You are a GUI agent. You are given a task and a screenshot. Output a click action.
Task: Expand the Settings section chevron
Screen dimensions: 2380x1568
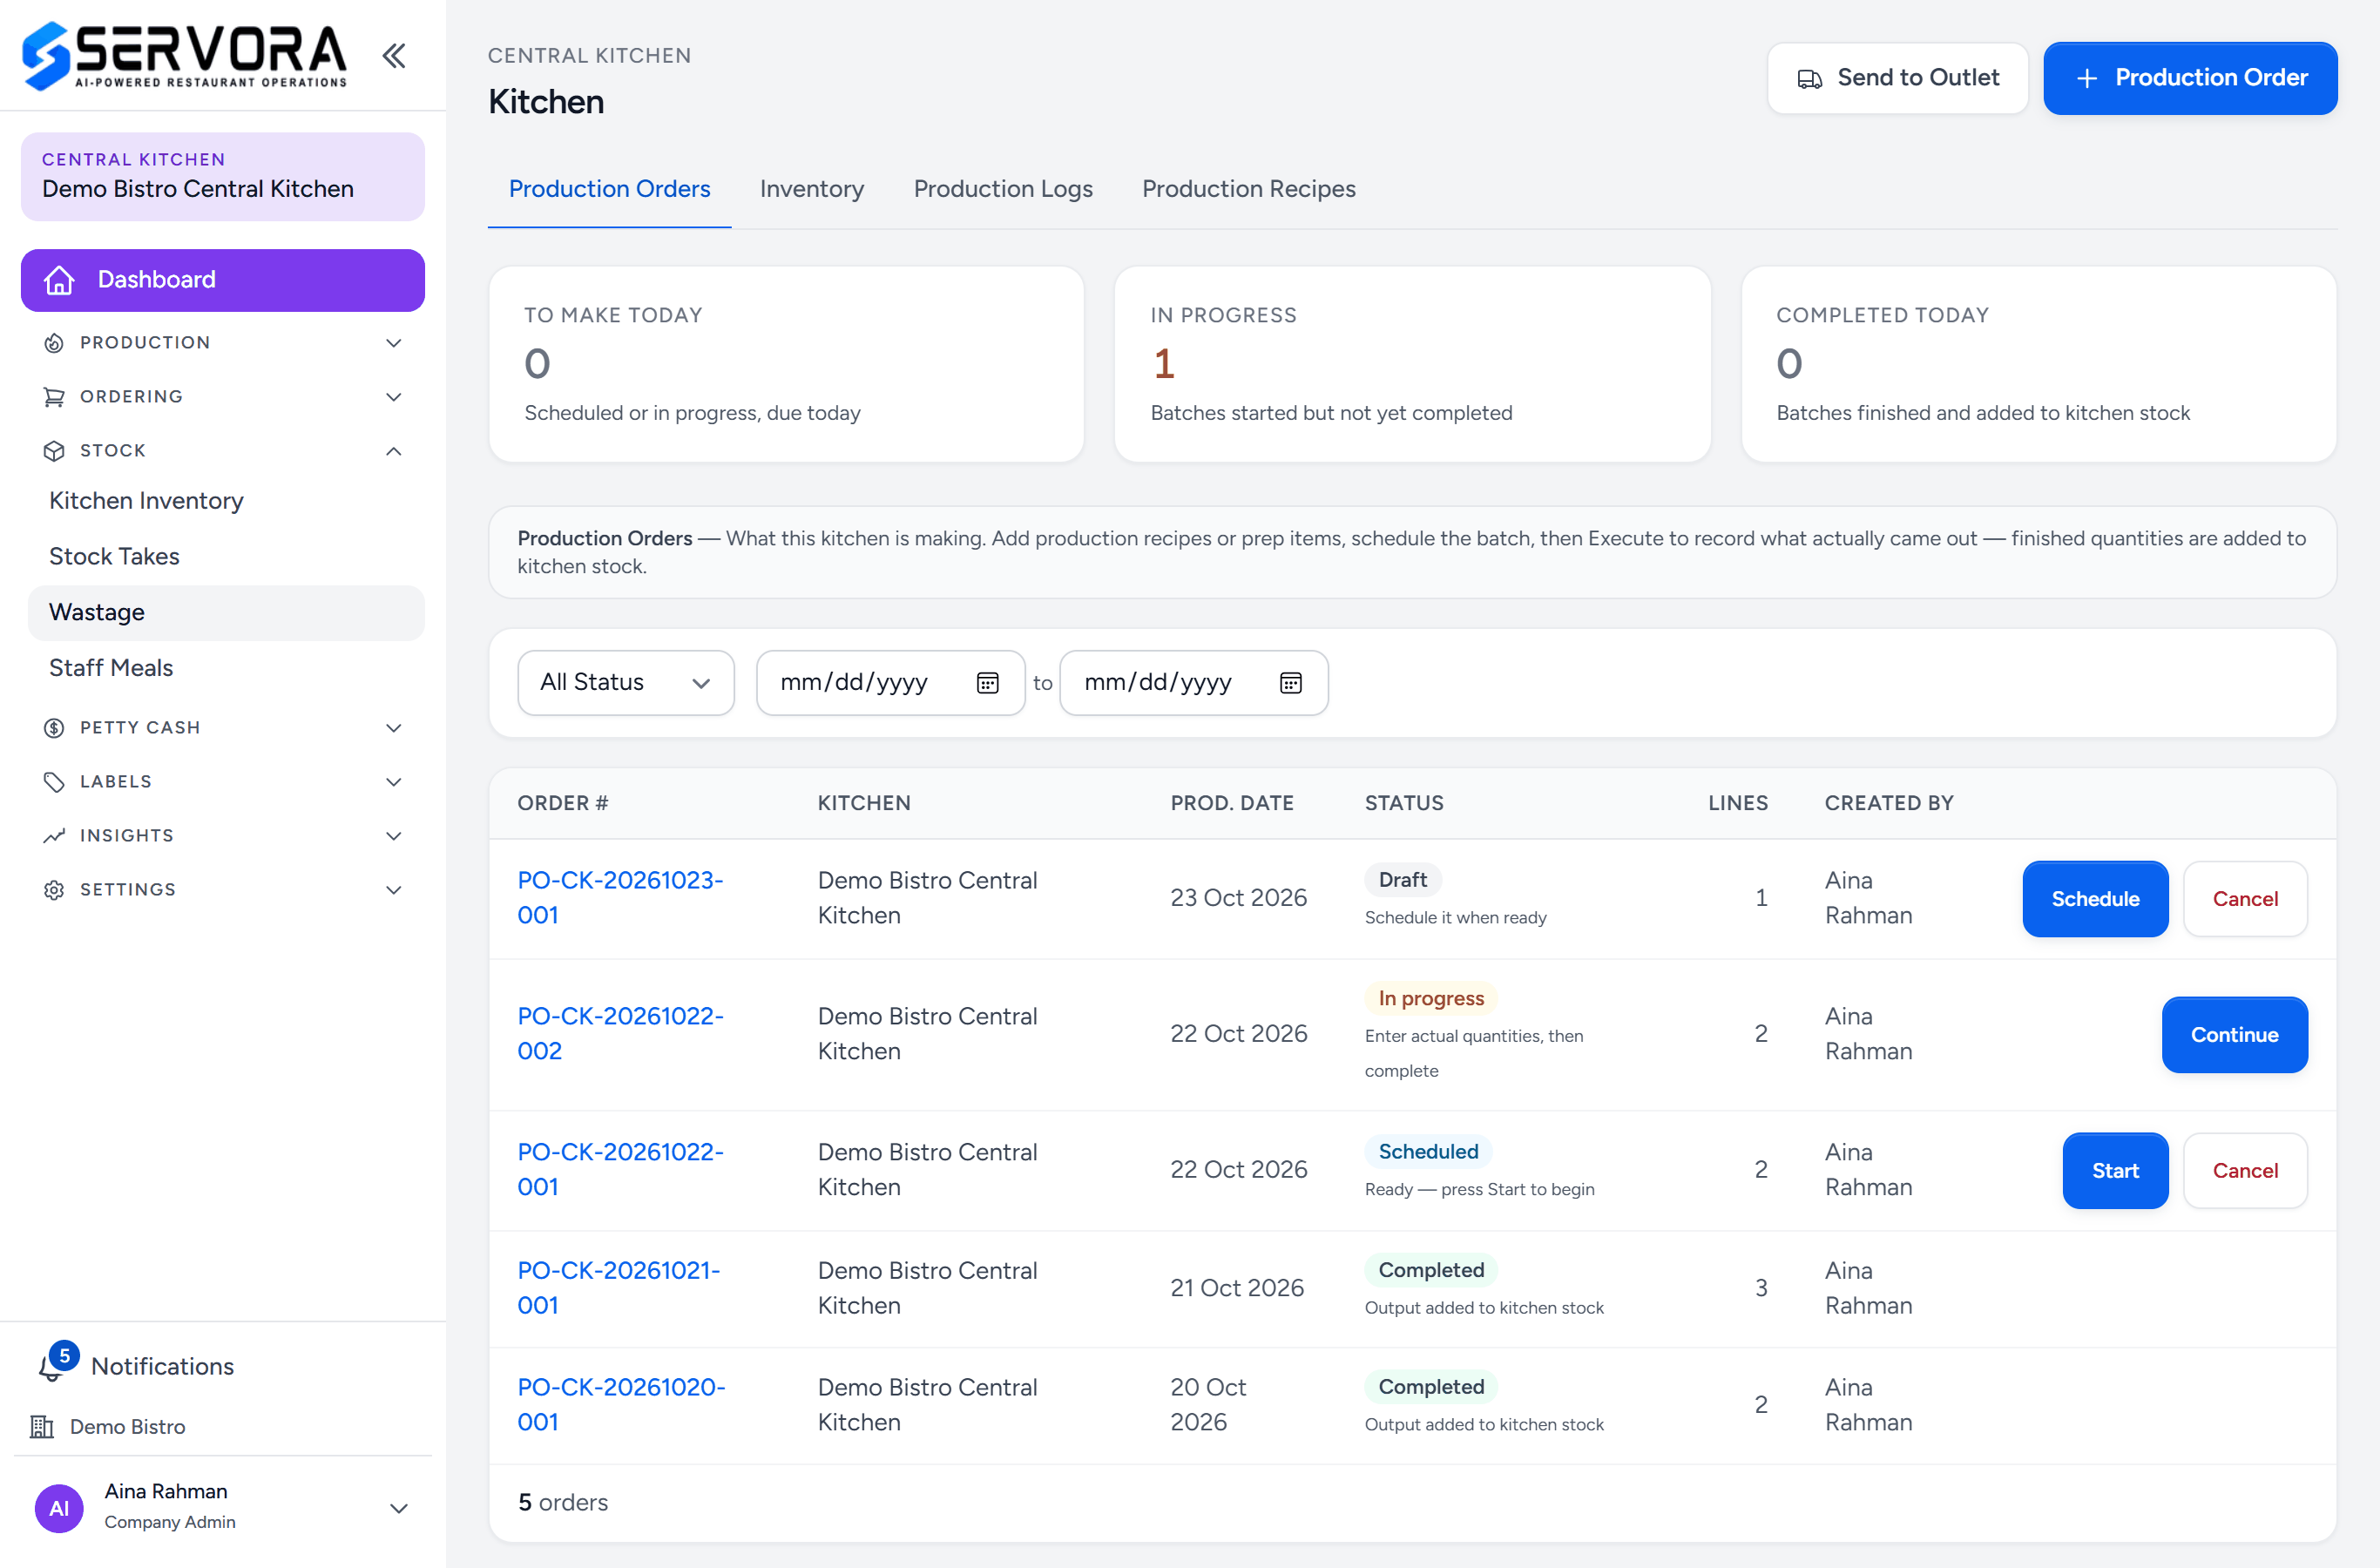(394, 890)
